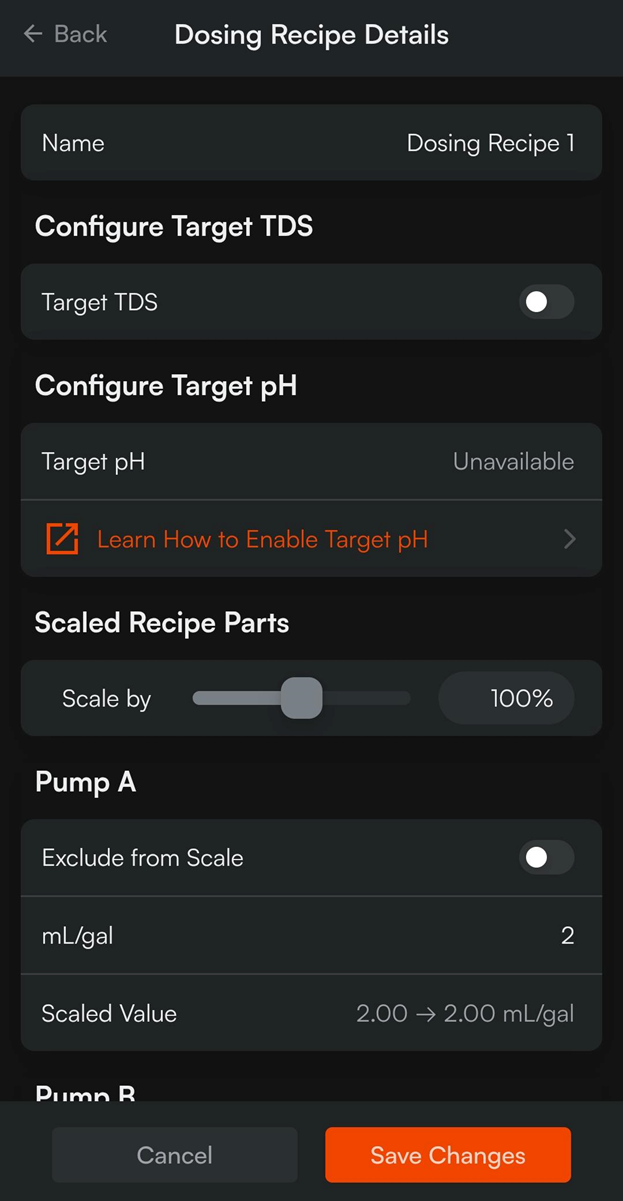Open the Learn How to Enable Target pH link

tap(262, 539)
